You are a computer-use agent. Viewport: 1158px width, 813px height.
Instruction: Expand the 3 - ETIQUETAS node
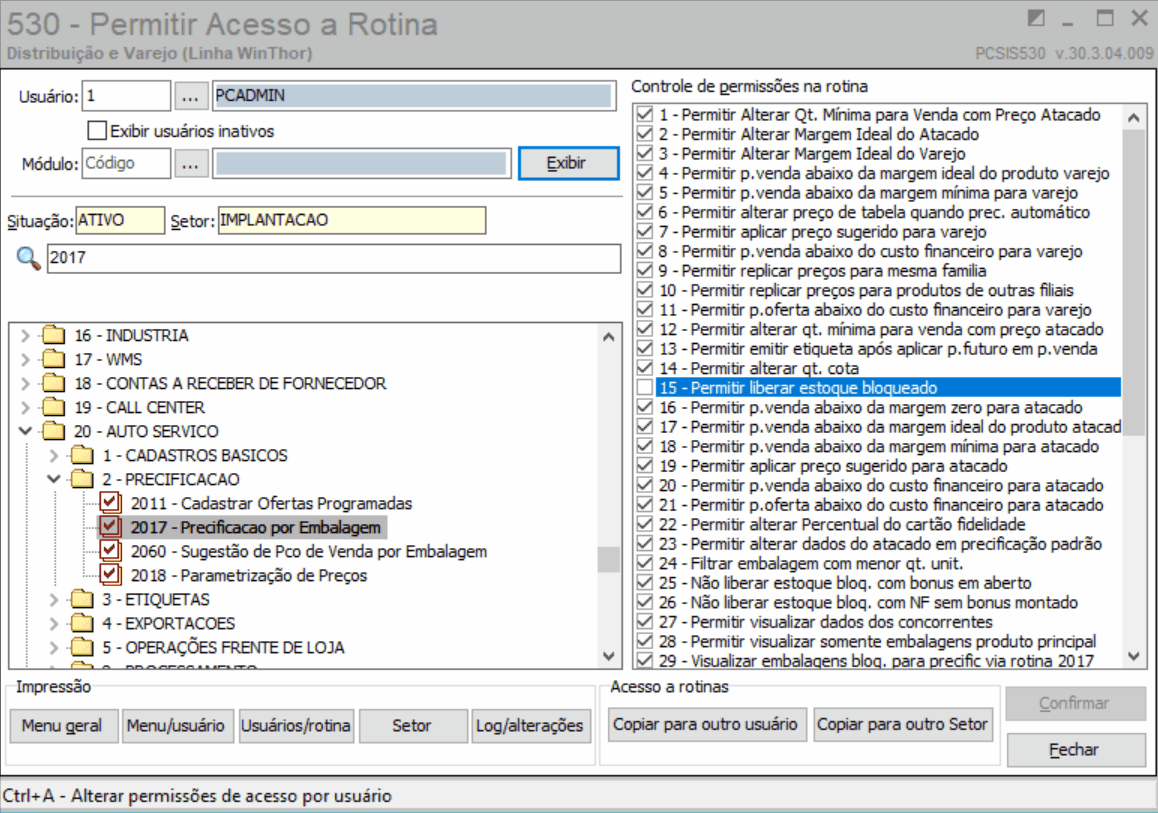pyautogui.click(x=53, y=599)
